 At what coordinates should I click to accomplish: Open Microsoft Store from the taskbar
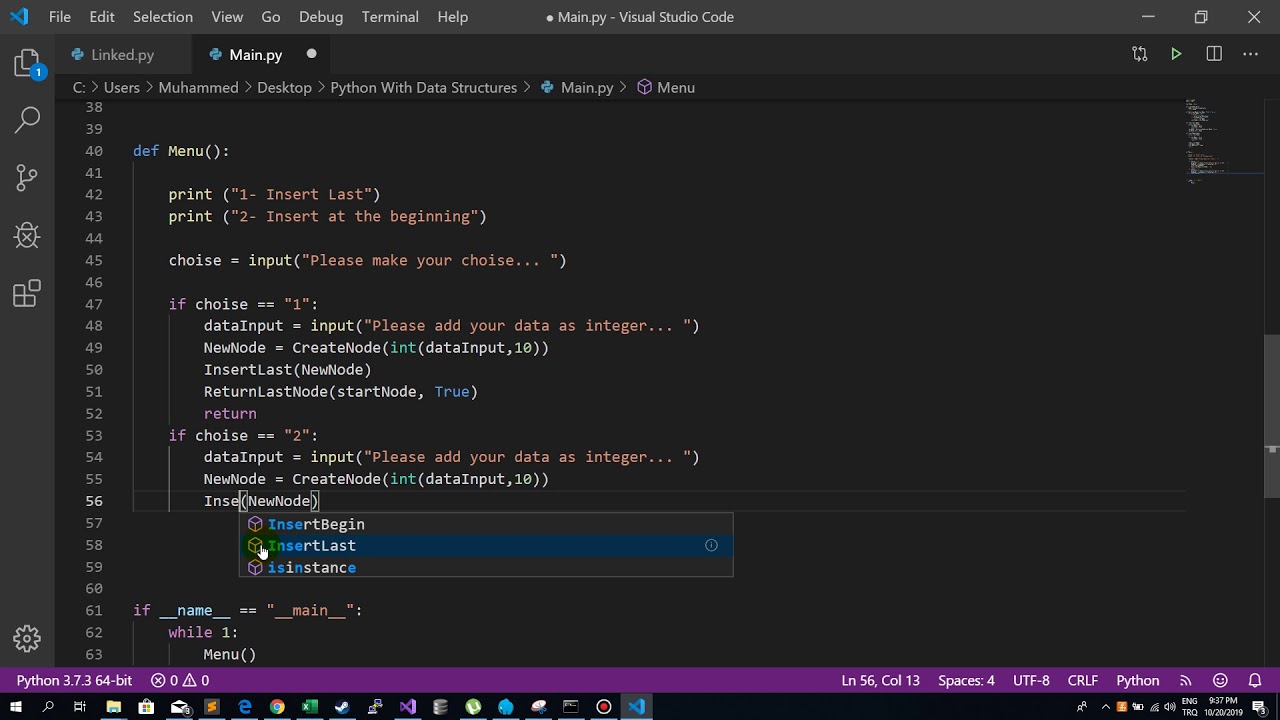click(146, 707)
